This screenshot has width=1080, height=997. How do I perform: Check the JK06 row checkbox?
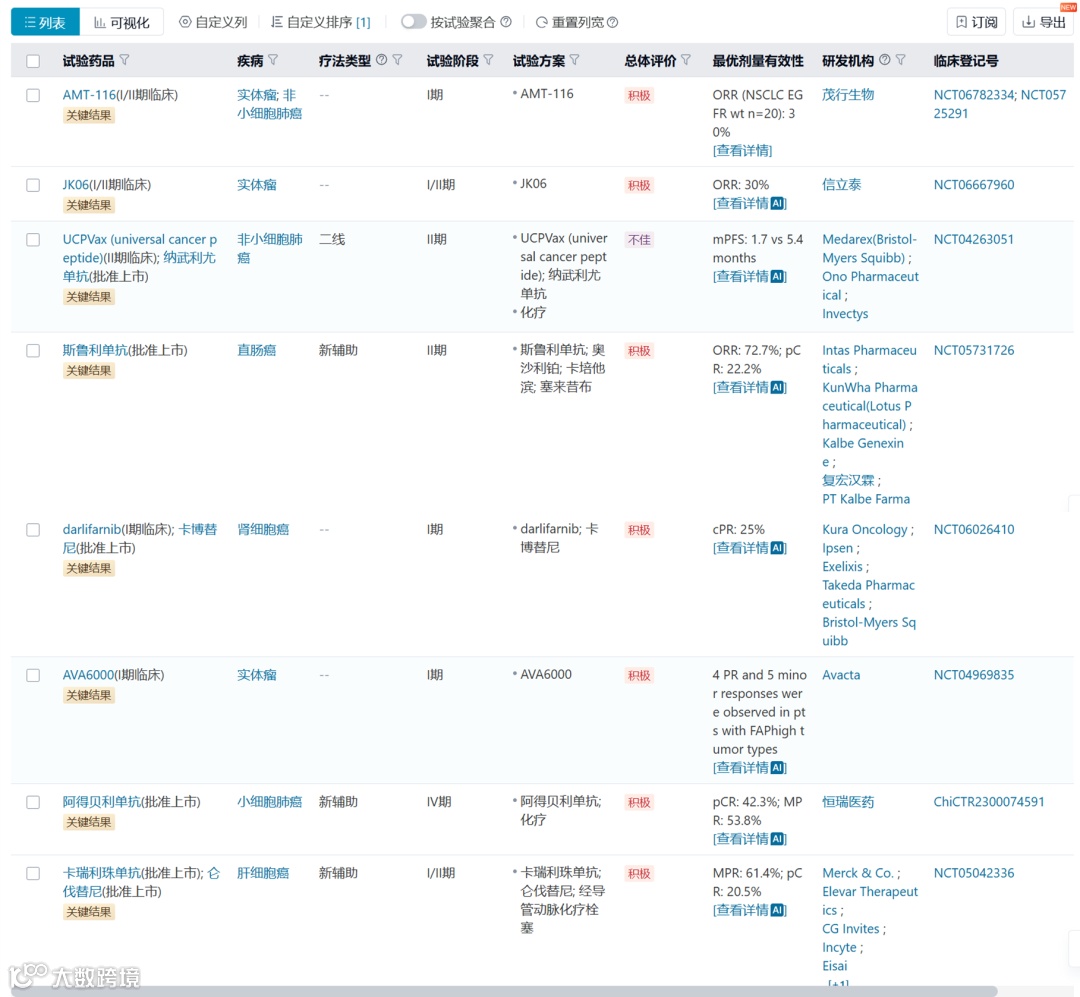point(33,185)
